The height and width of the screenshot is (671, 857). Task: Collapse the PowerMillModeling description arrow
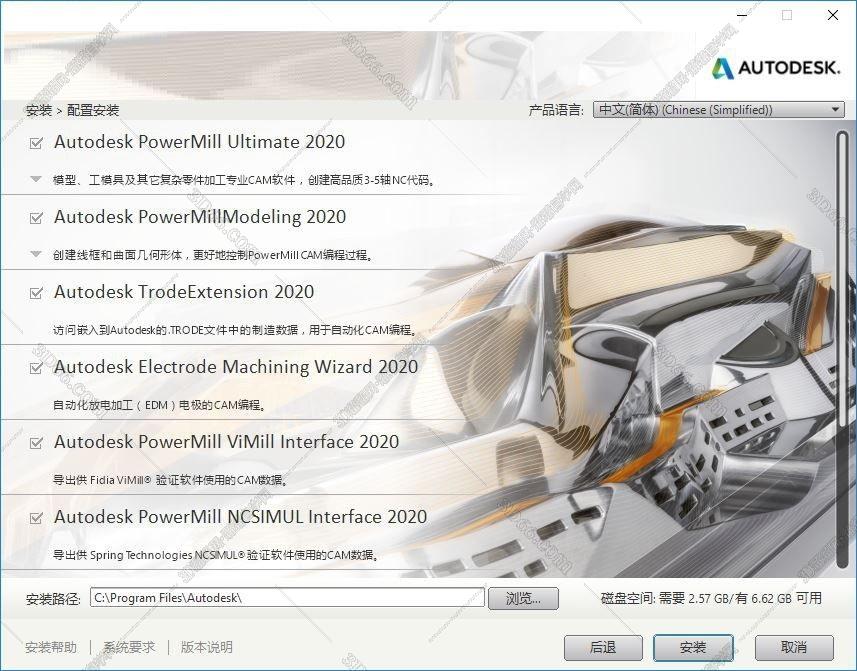[x=35, y=254]
